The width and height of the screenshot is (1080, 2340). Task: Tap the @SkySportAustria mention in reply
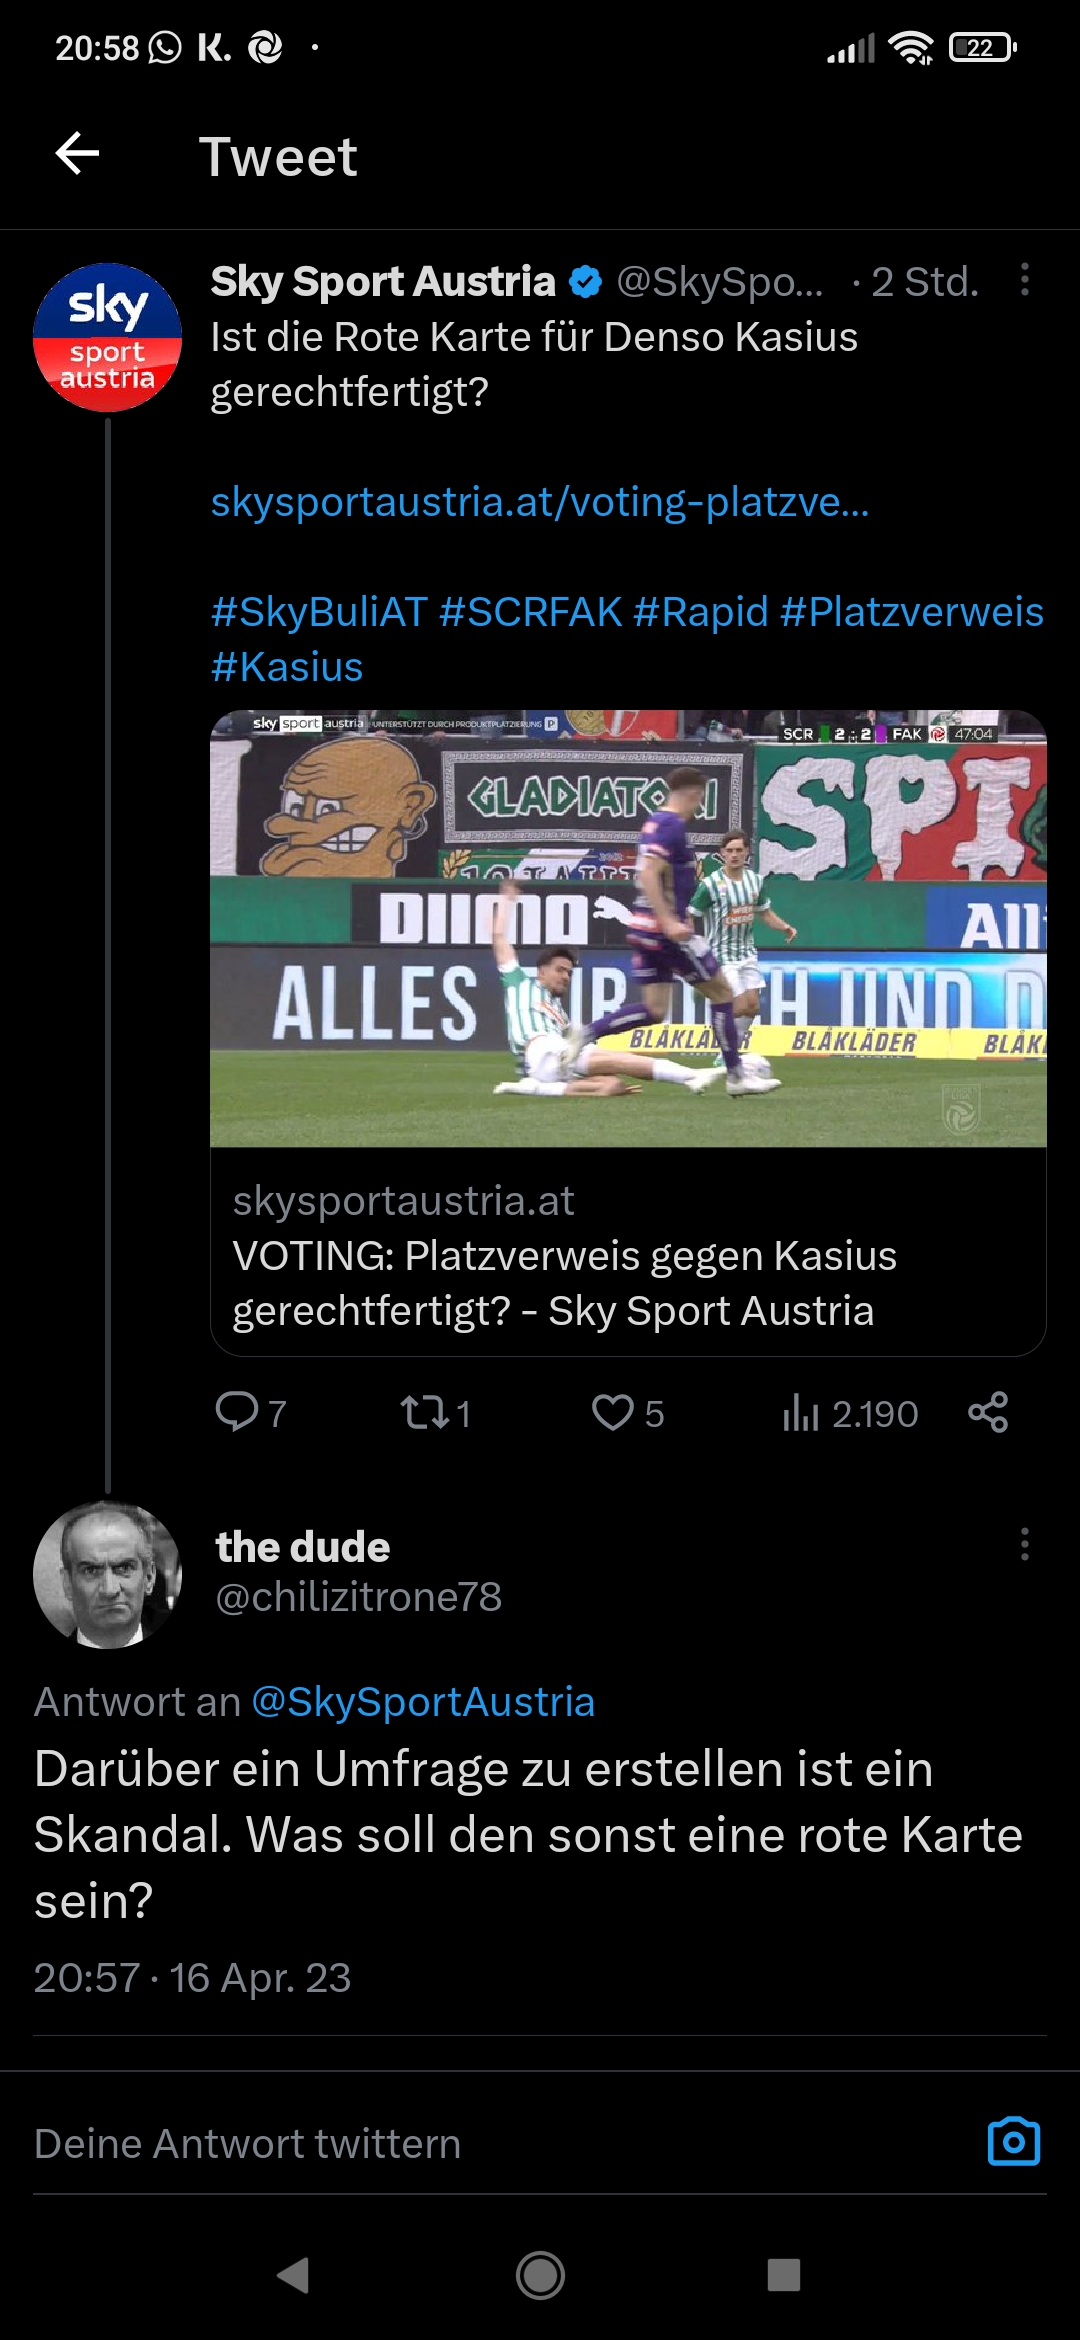(423, 1702)
